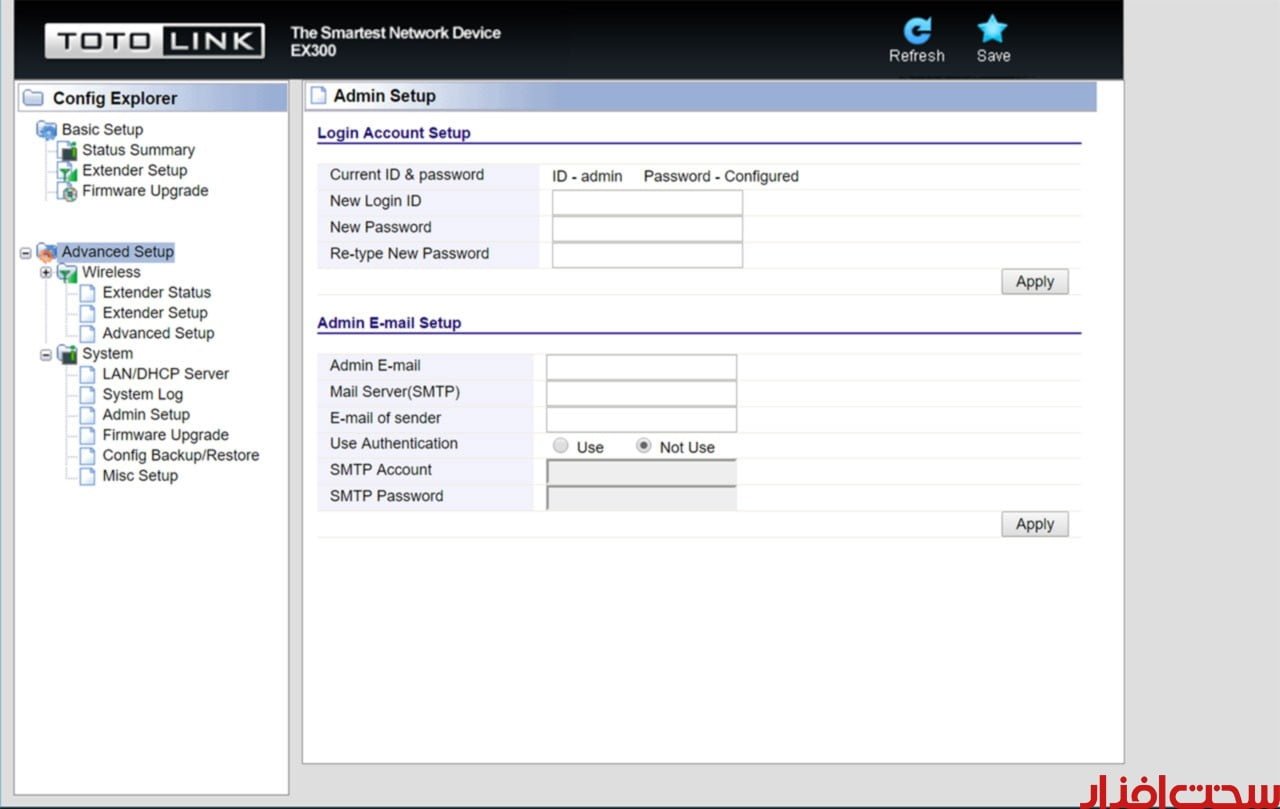
Task: Open Config Backup/Restore page
Action: 180,456
